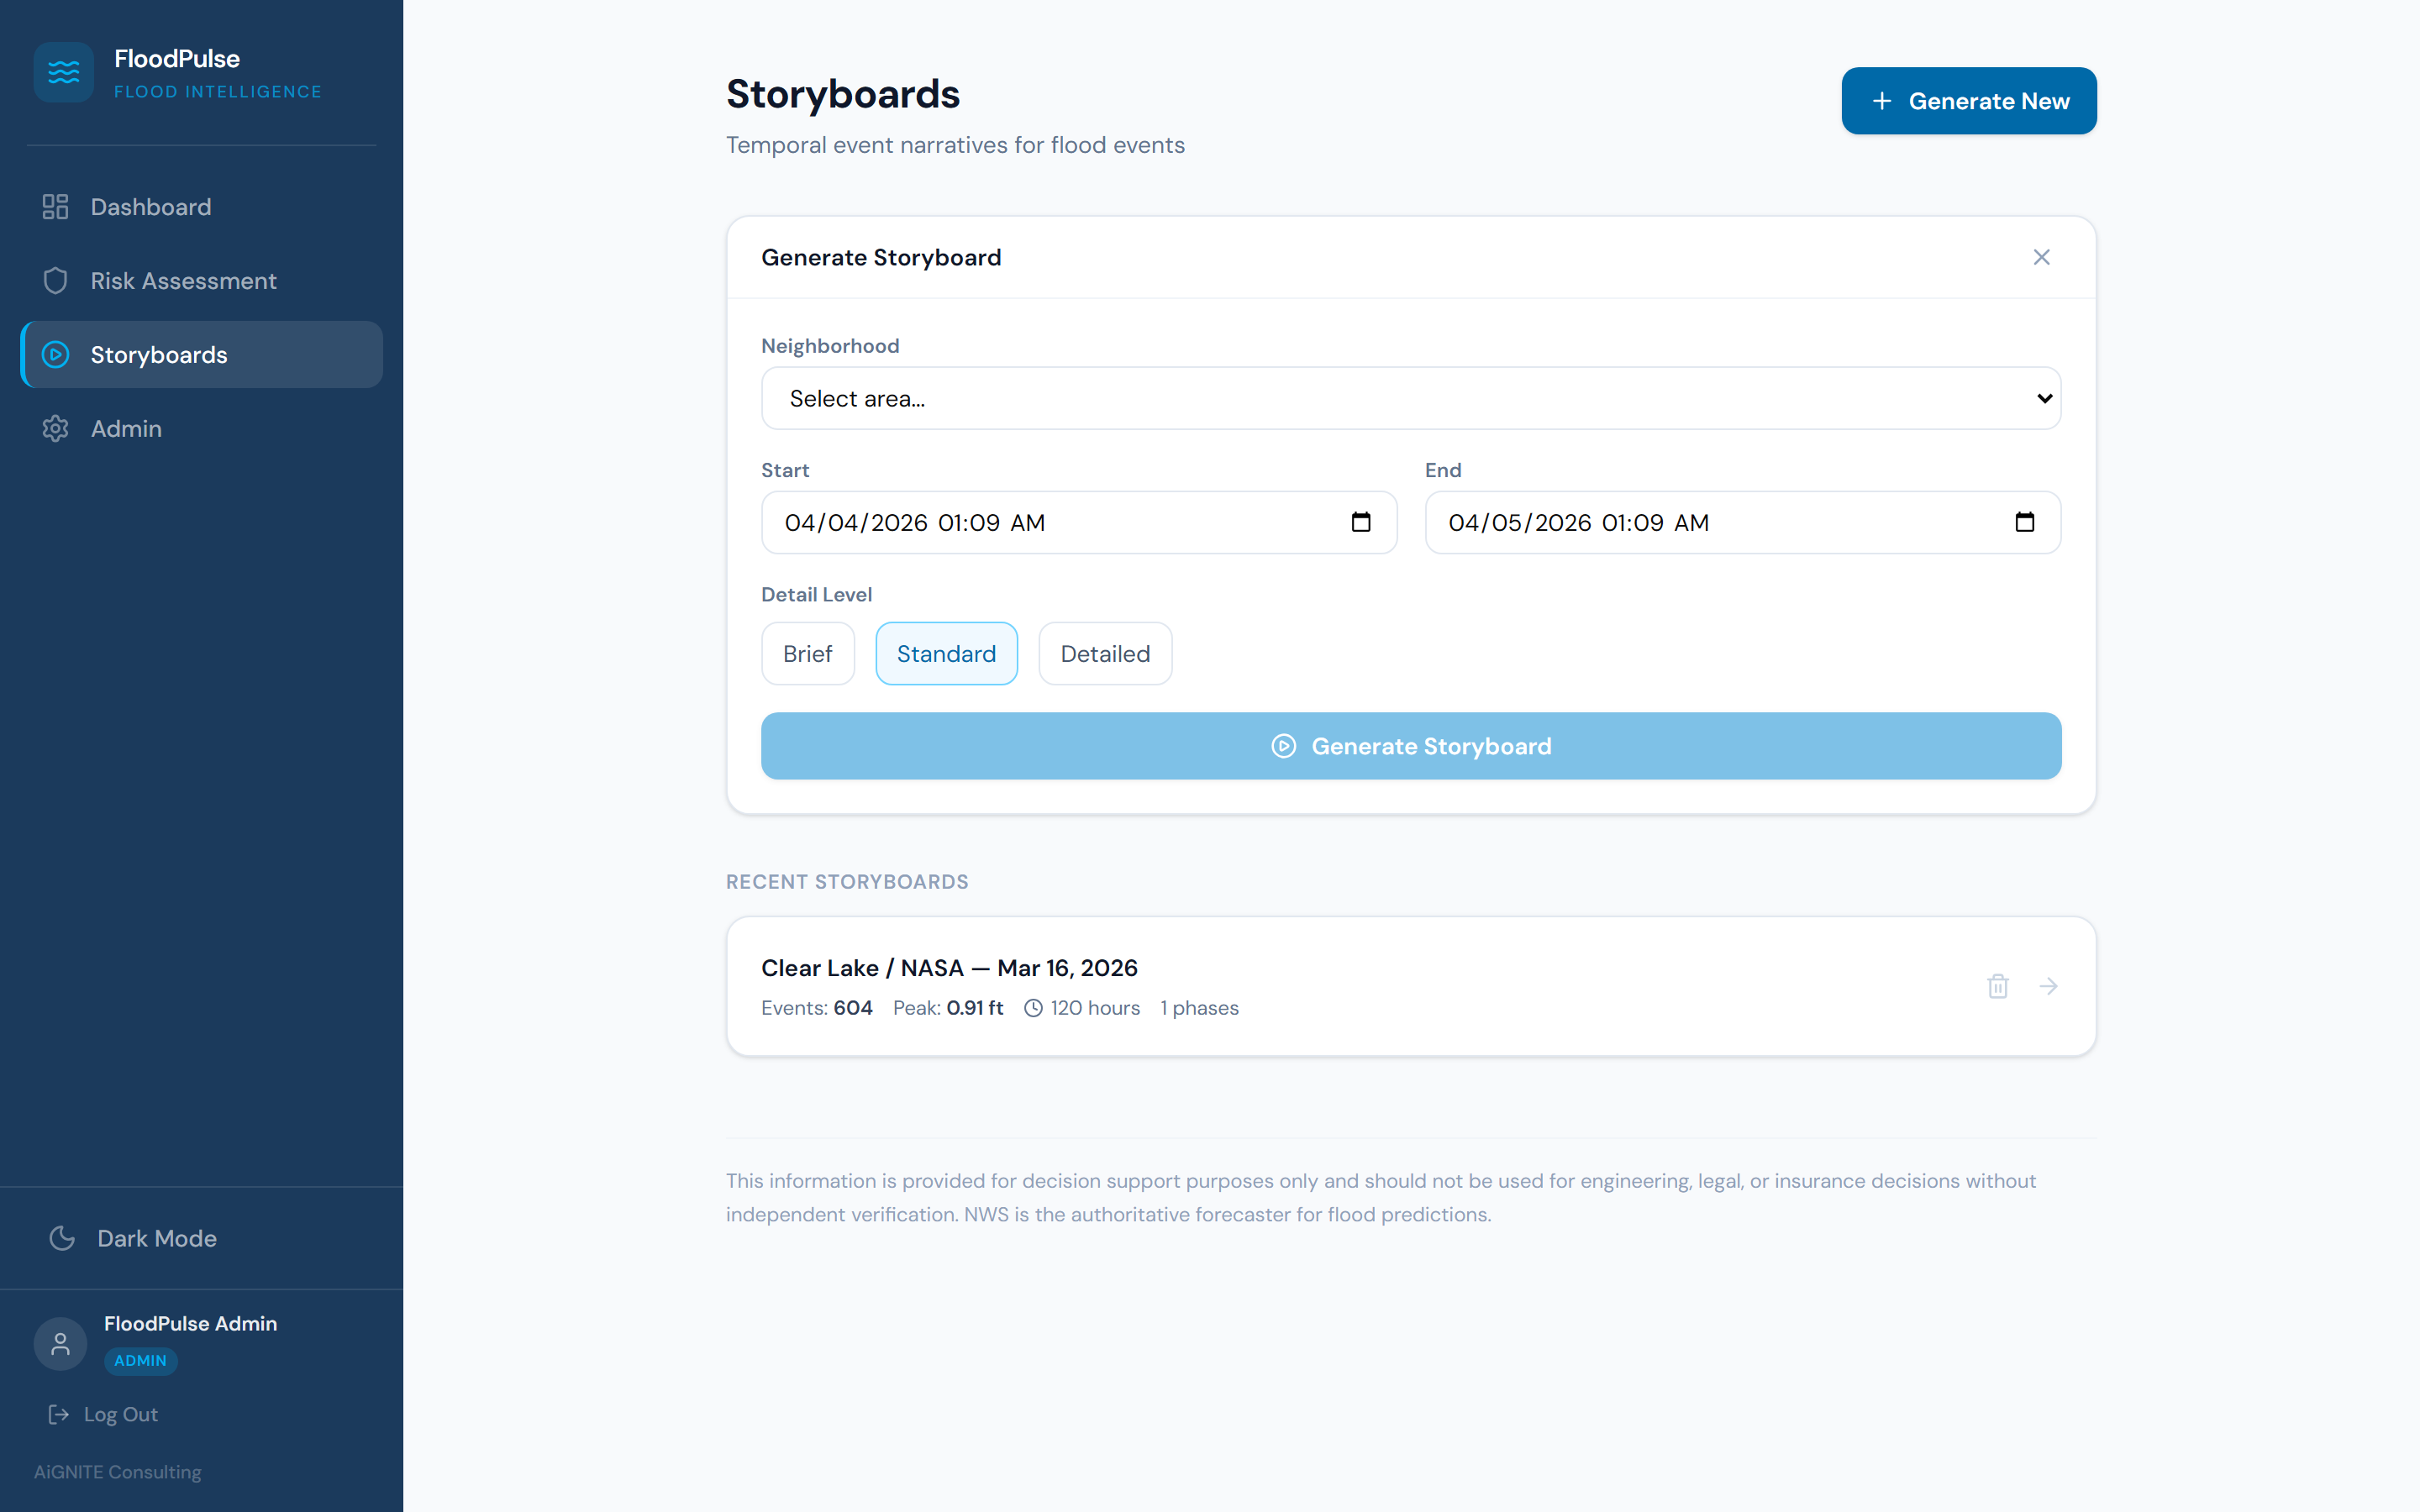The width and height of the screenshot is (2420, 1512).
Task: Keep Standard detail level selected
Action: [x=946, y=653]
